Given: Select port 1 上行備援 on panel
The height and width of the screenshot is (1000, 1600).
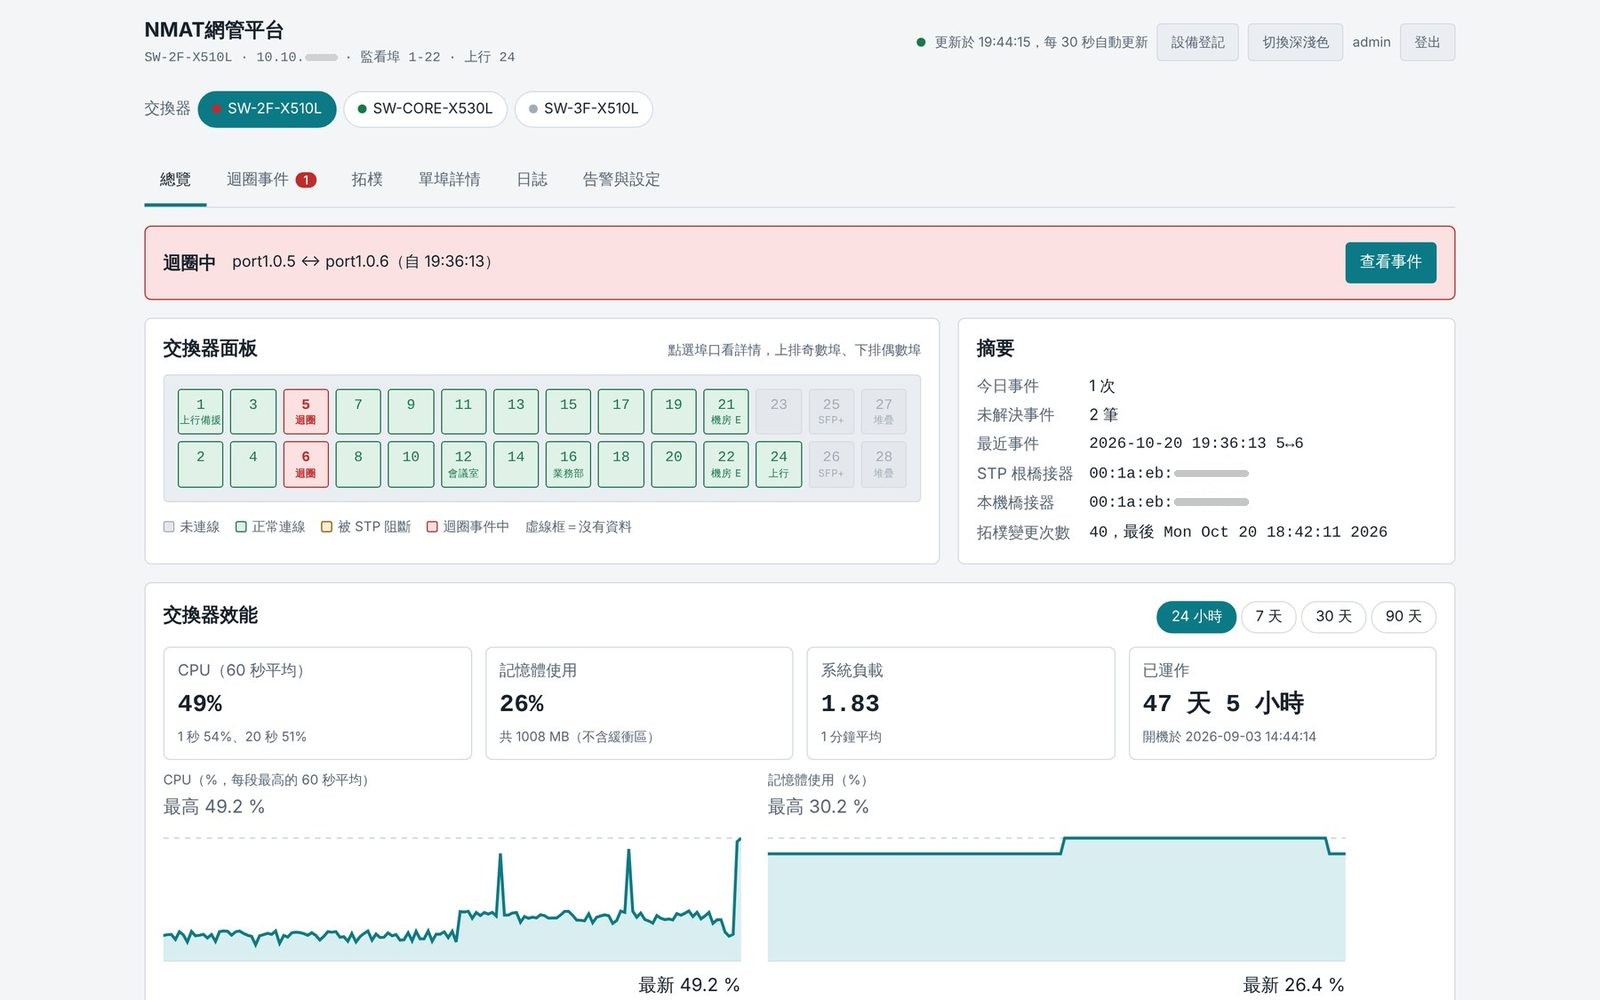Looking at the screenshot, I should coord(200,411).
